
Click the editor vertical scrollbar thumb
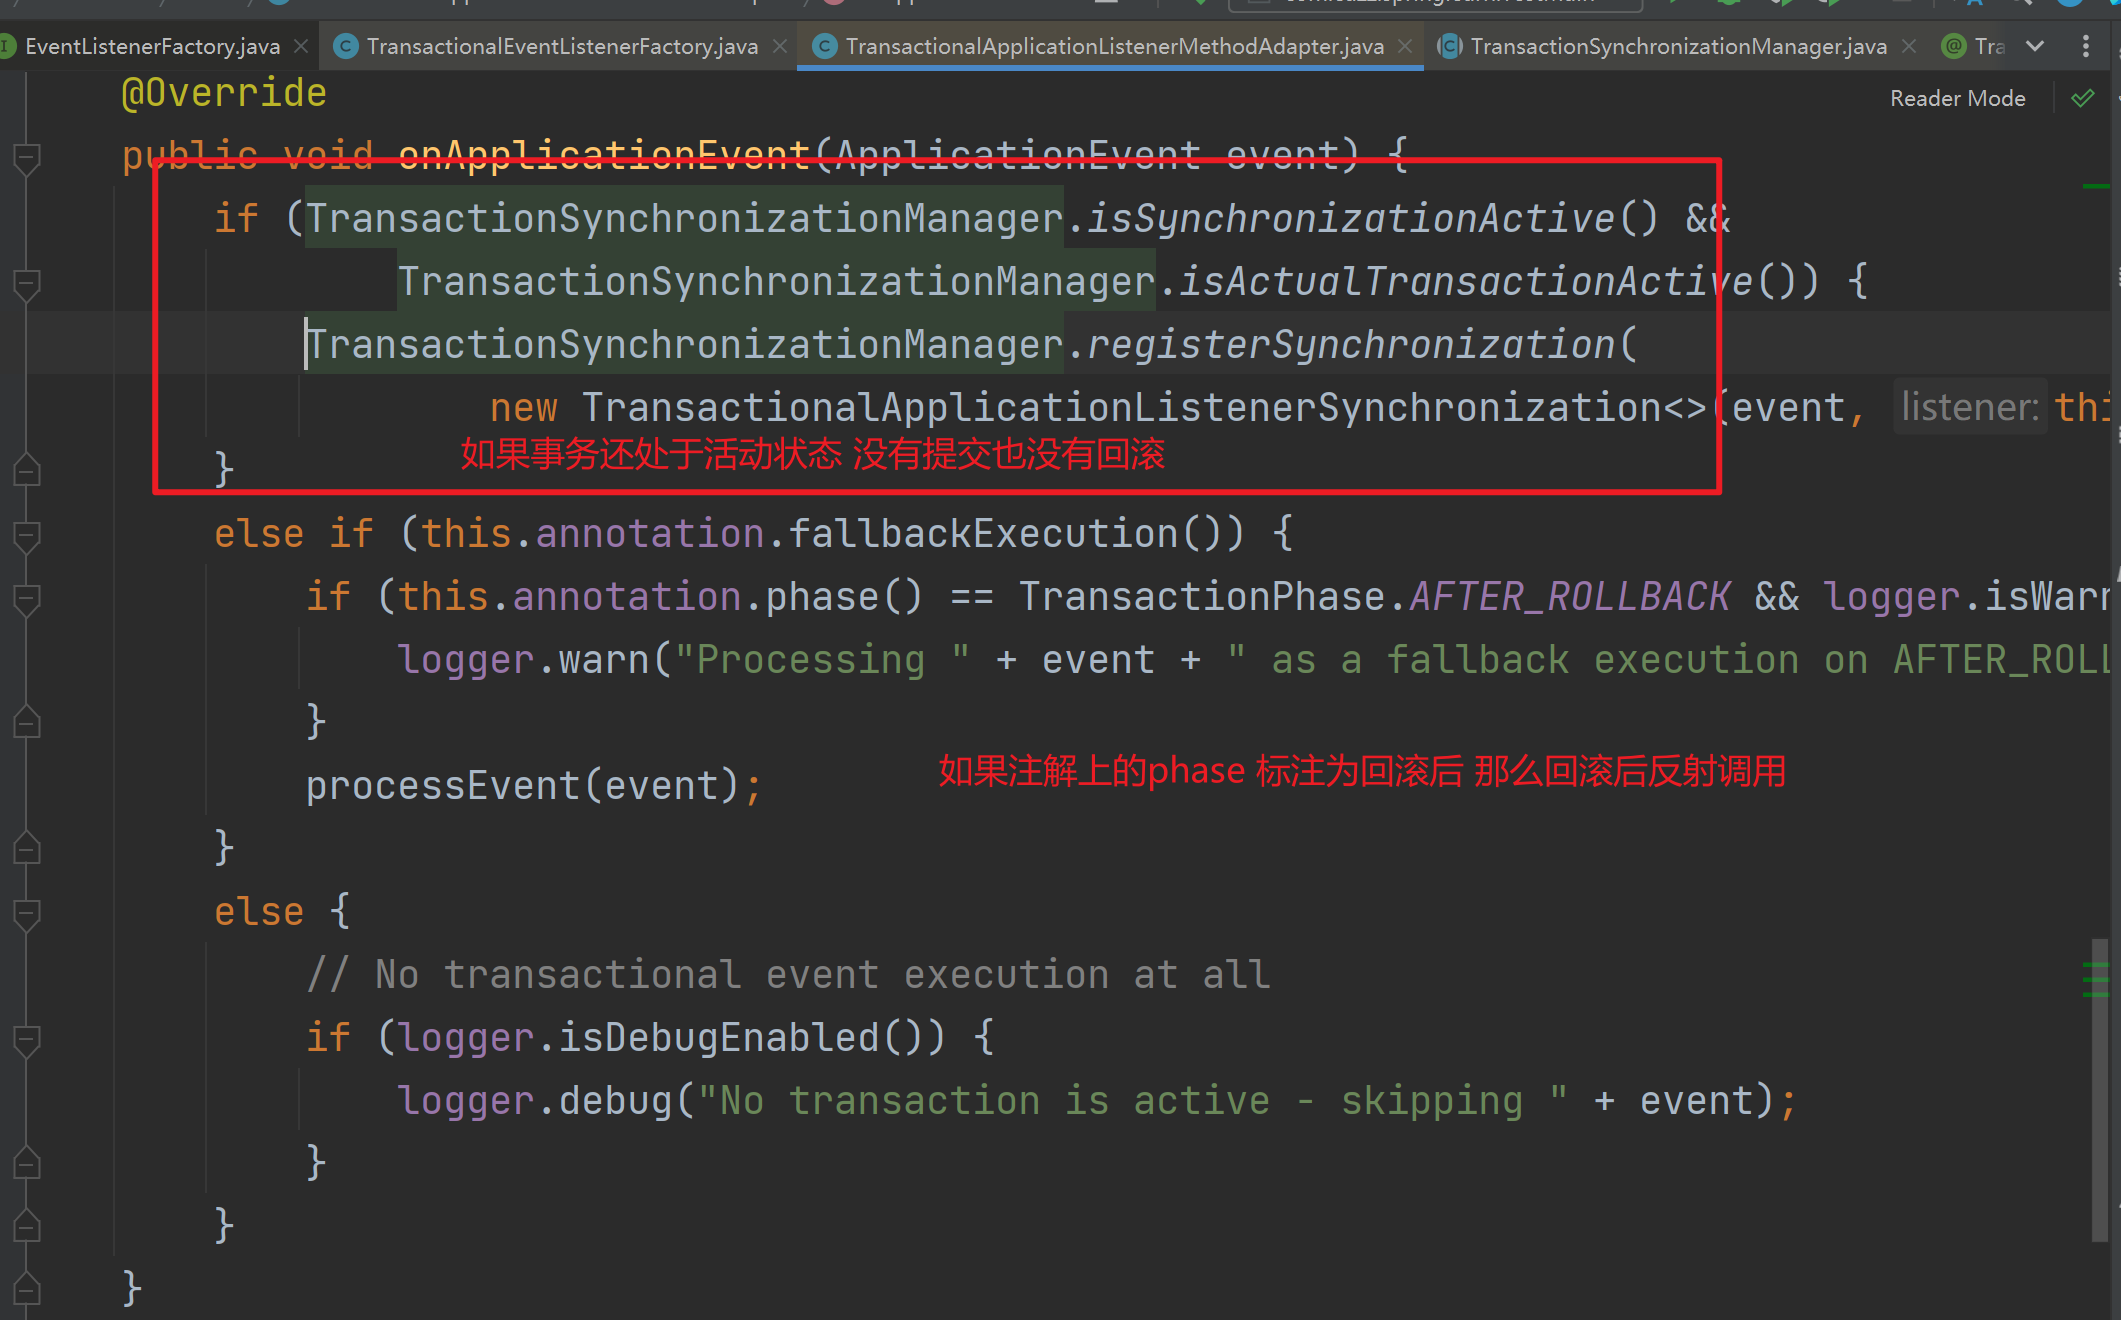2100,1090
